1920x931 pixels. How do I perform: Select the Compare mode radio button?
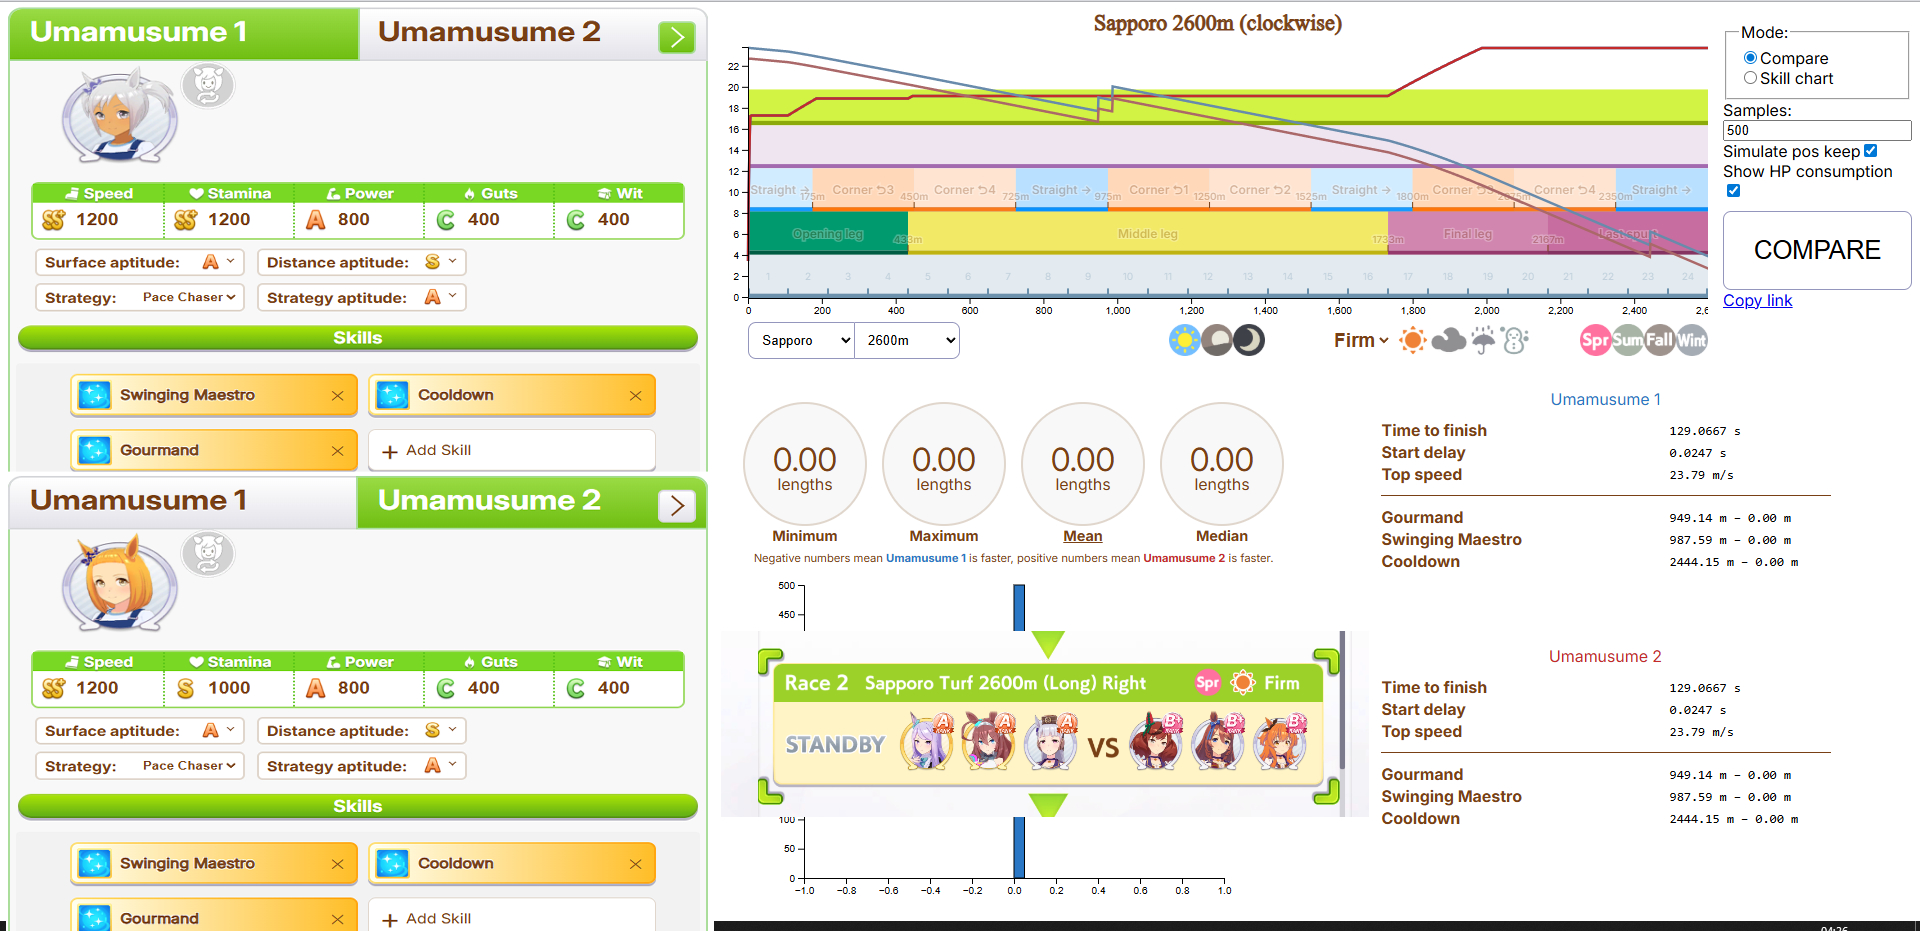coord(1750,58)
